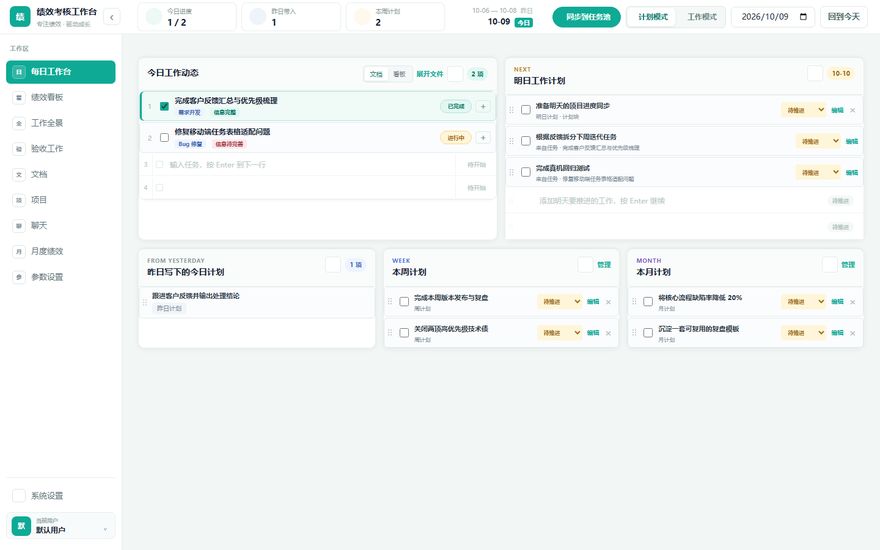Collapse sidebar with the back chevron
Image resolution: width=880 pixels, height=550 pixels.
(x=112, y=17)
